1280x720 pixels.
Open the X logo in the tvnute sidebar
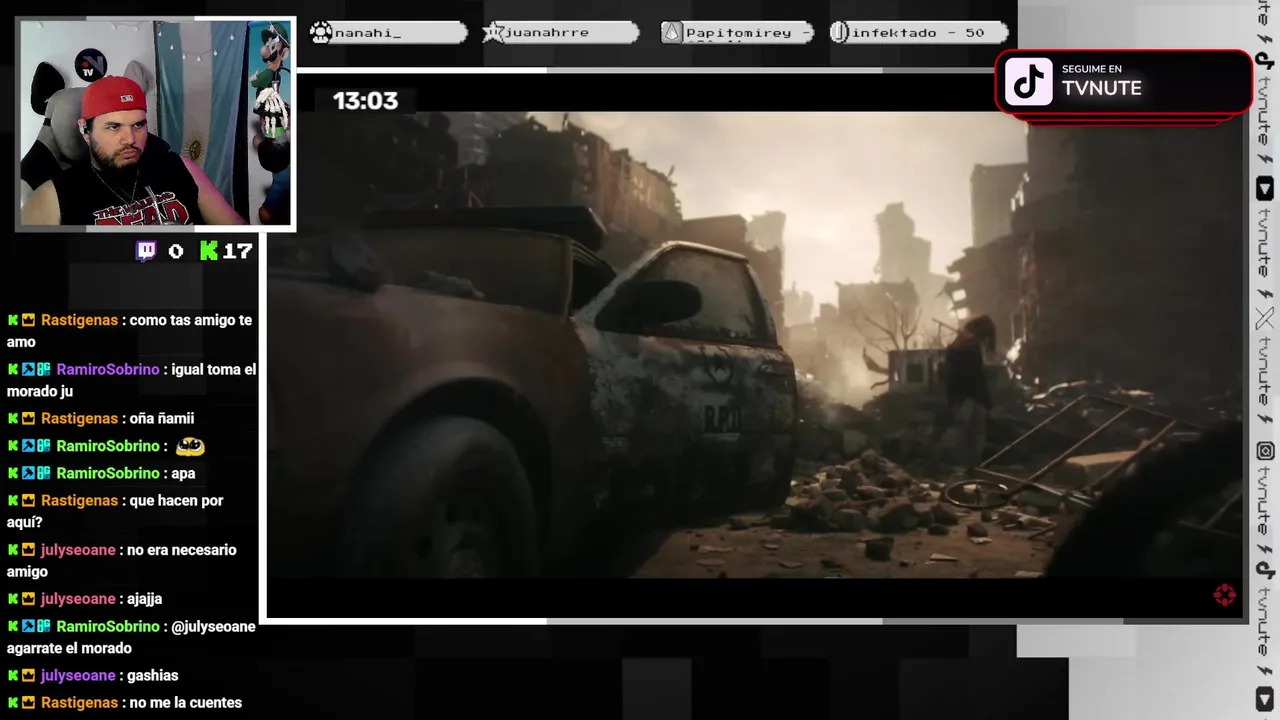[1265, 320]
